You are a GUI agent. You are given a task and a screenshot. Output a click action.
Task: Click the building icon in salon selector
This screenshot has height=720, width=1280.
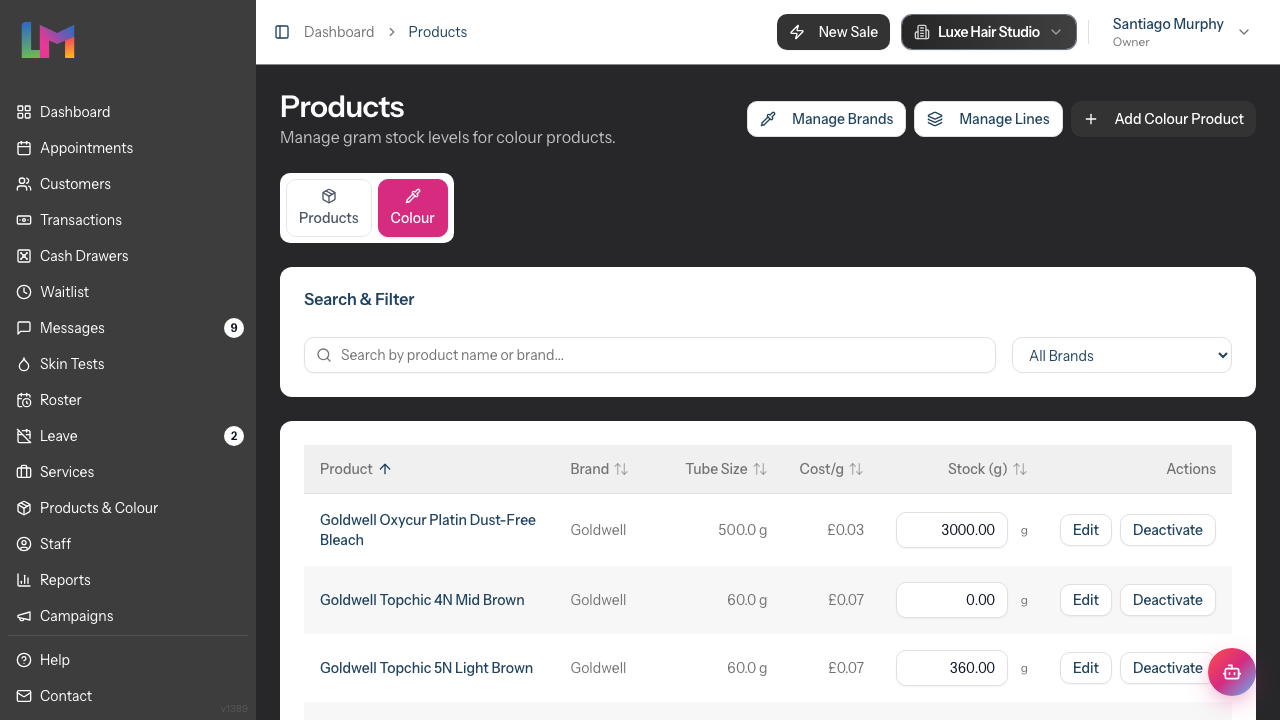coord(922,32)
